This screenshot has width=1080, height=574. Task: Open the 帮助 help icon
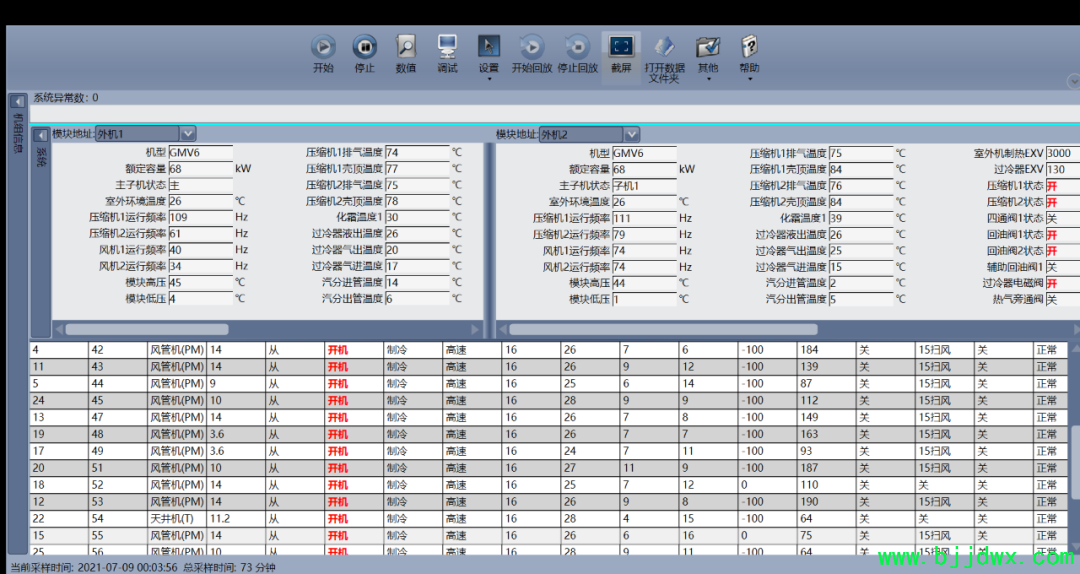[x=749, y=47]
